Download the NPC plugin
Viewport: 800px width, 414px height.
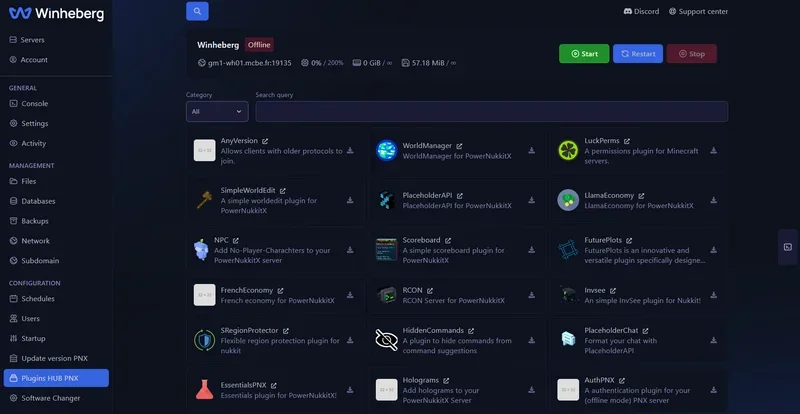(x=350, y=250)
